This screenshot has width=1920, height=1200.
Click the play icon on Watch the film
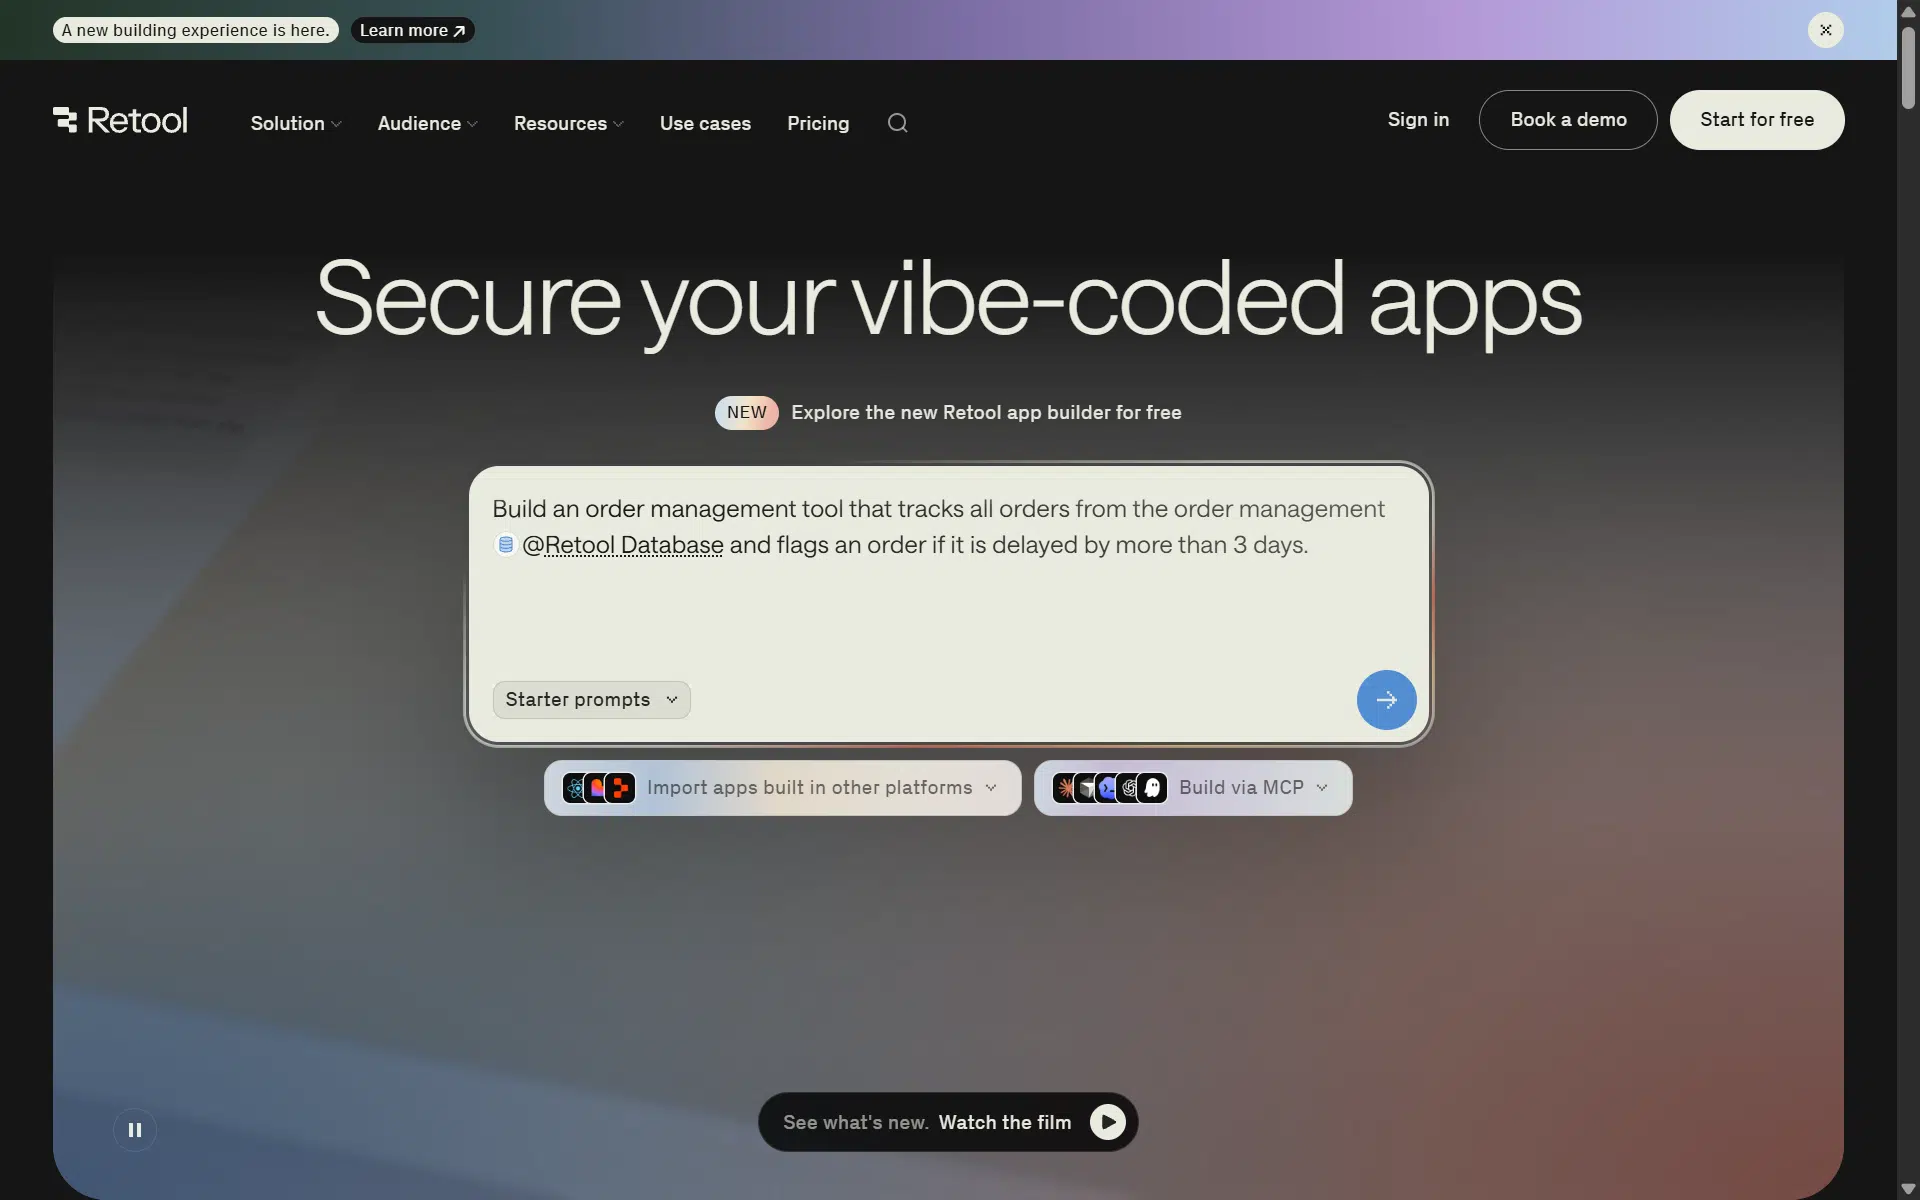click(x=1107, y=1122)
